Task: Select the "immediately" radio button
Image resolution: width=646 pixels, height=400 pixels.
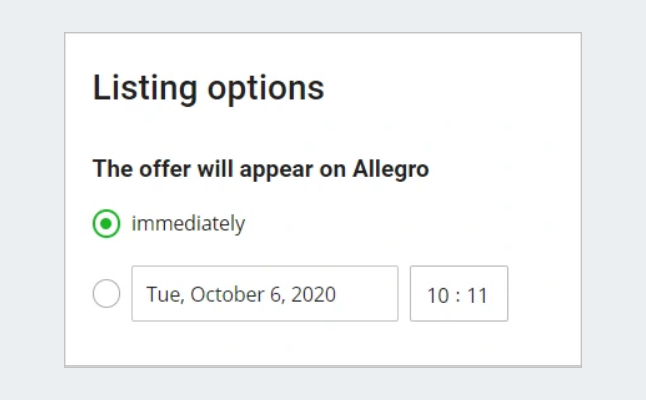Action: coord(107,223)
